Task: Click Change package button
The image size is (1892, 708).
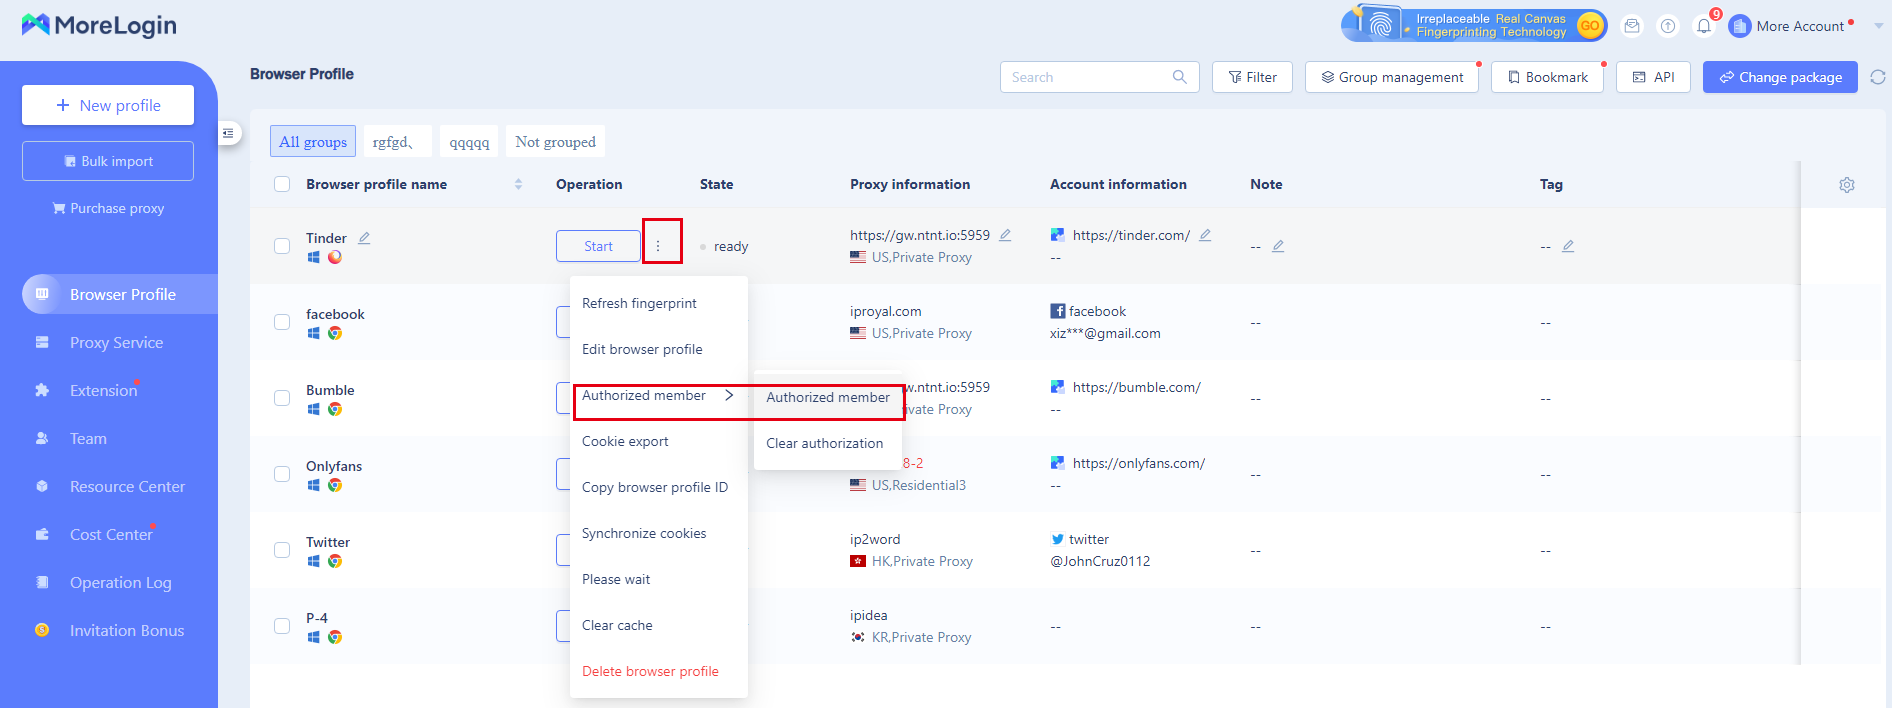Action: pyautogui.click(x=1780, y=77)
